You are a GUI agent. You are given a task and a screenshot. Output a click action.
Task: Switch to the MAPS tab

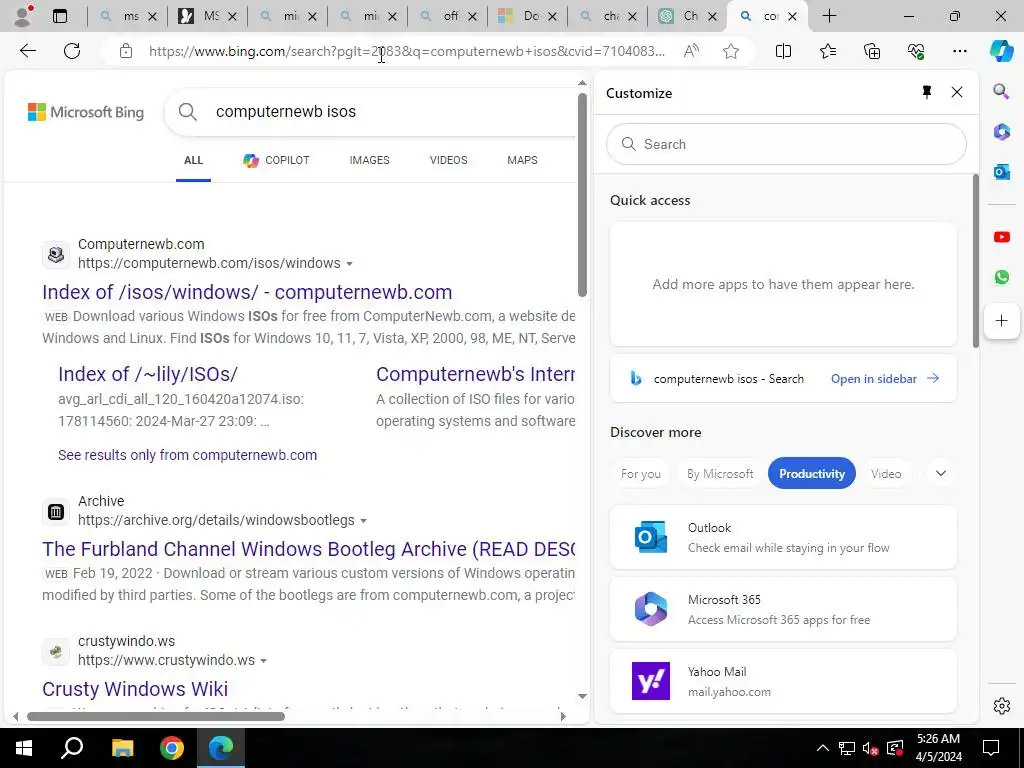(522, 160)
